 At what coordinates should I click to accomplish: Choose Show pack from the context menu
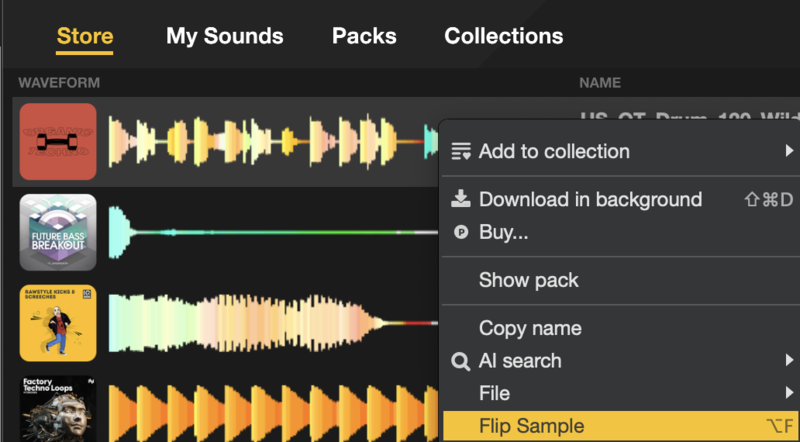528,280
